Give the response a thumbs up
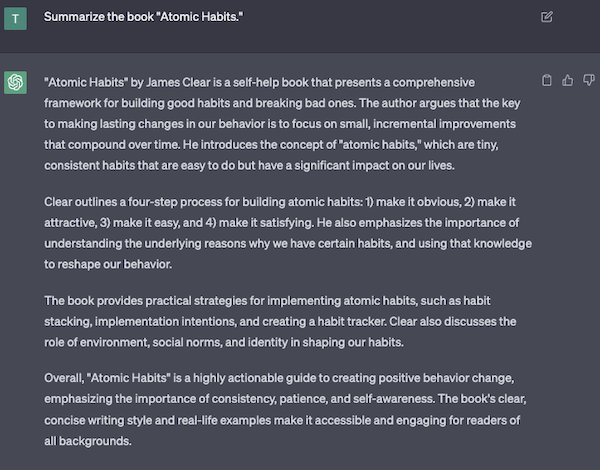 (567, 80)
